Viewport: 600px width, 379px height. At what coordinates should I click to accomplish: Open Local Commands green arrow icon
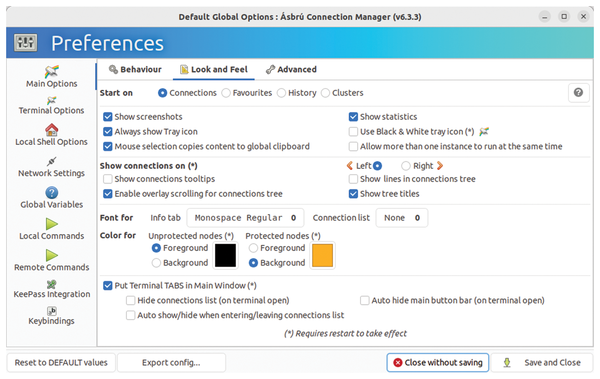(52, 224)
